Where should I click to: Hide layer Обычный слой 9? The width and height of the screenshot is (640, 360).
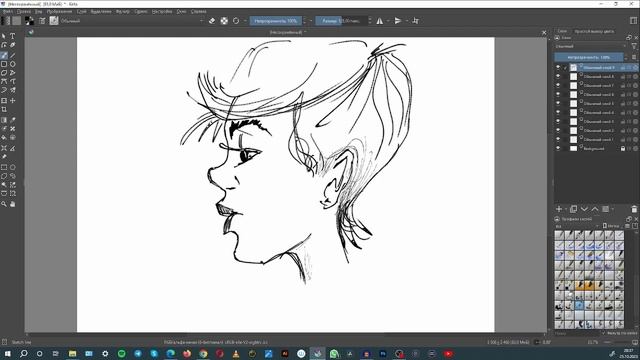(x=558, y=67)
